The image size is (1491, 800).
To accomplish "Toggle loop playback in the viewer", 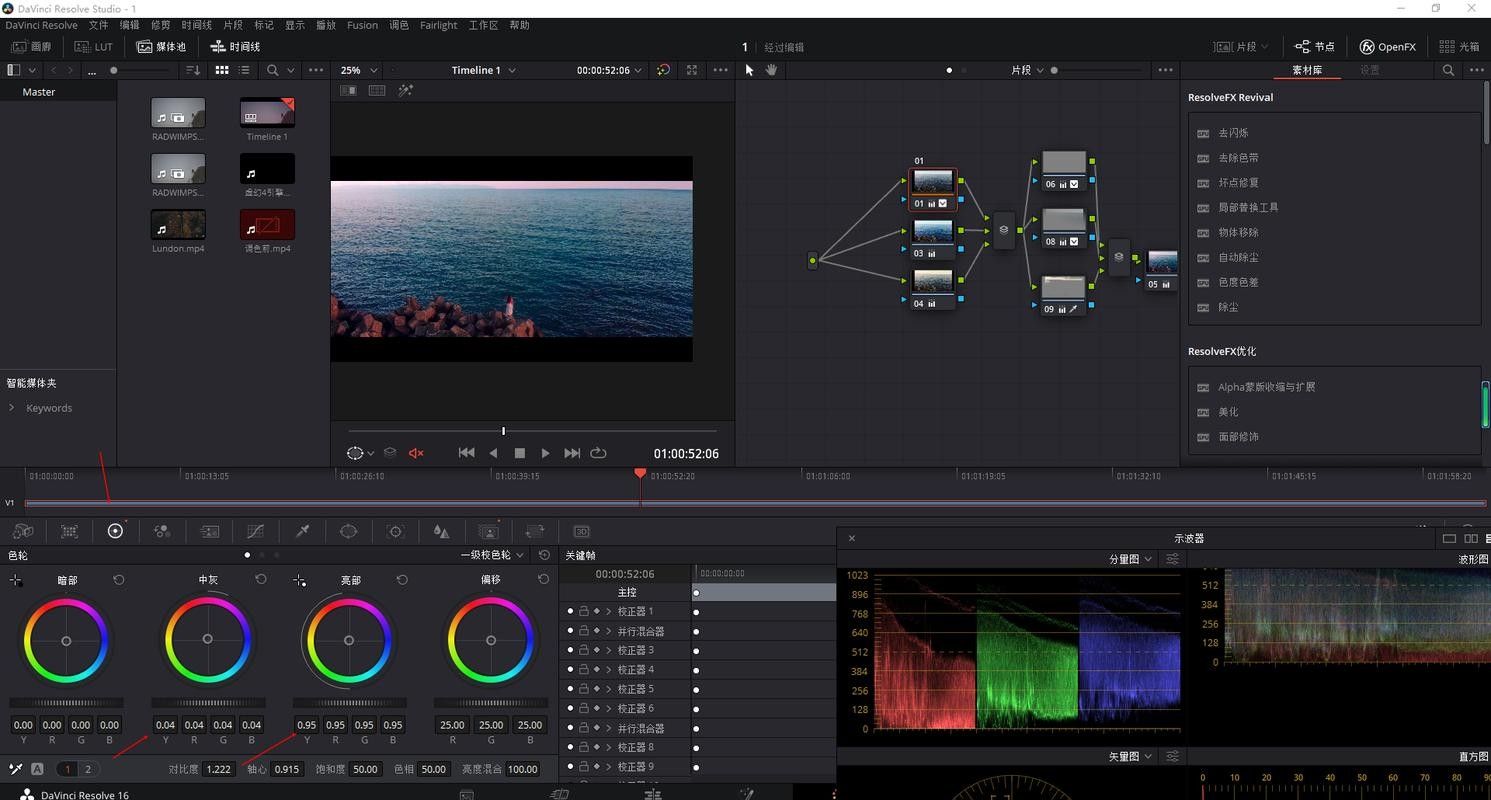I will click(598, 453).
